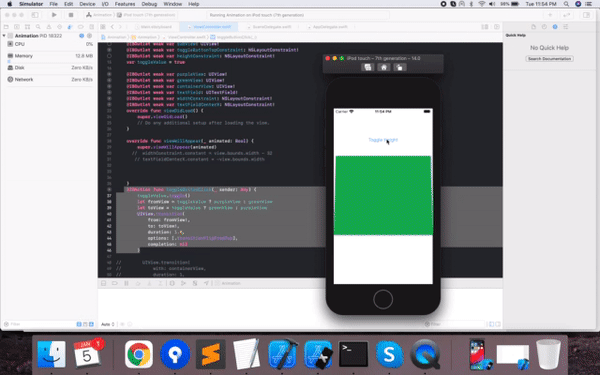Tap Toggle Height button in simulated app

coord(383,140)
